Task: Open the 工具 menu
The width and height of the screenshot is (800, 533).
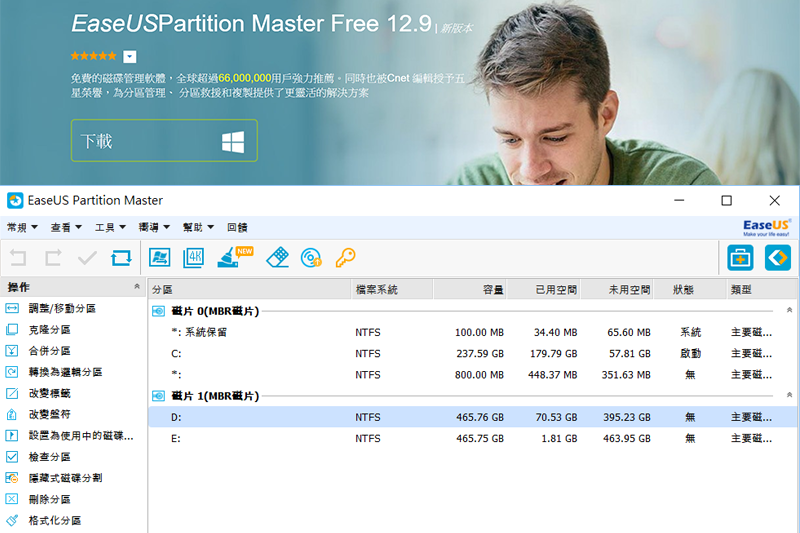Action: pos(110,227)
